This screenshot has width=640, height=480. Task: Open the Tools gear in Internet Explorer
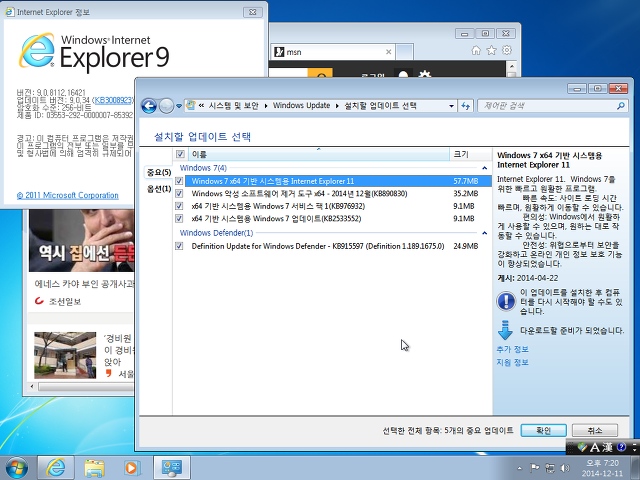pos(507,50)
